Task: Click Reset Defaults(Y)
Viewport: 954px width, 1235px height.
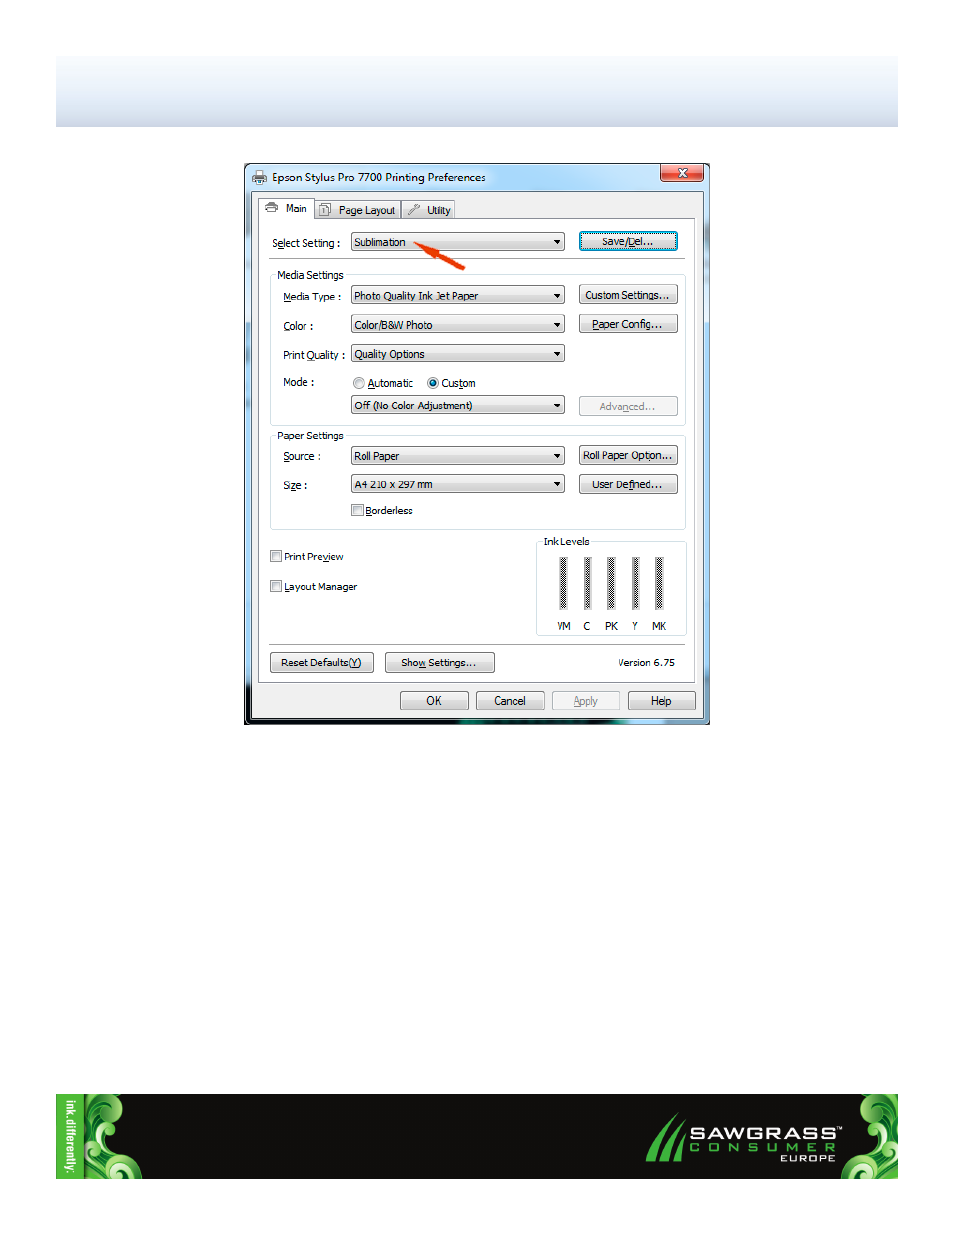Action: [x=322, y=662]
